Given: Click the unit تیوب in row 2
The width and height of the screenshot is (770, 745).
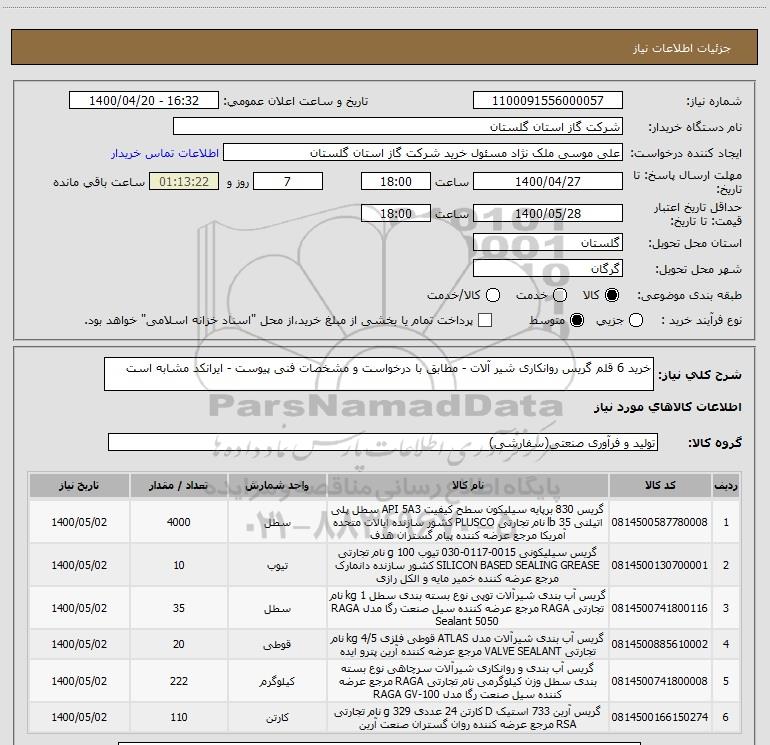Looking at the screenshot, I should tap(277, 566).
